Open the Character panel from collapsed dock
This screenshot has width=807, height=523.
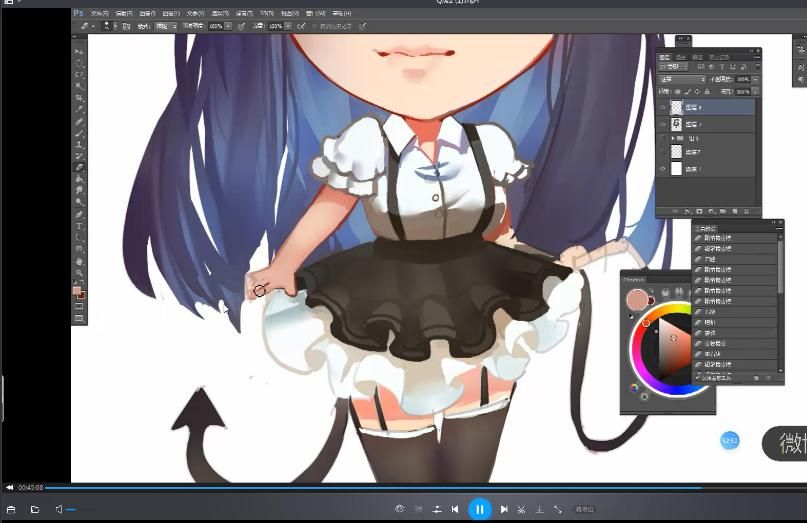pos(801,67)
